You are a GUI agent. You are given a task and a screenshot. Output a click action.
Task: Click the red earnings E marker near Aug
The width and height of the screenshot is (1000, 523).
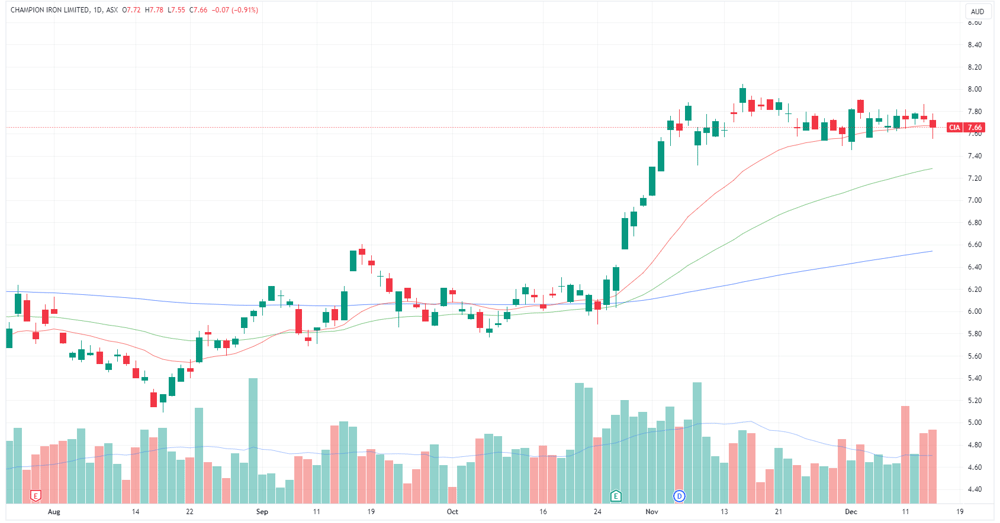[x=36, y=496]
